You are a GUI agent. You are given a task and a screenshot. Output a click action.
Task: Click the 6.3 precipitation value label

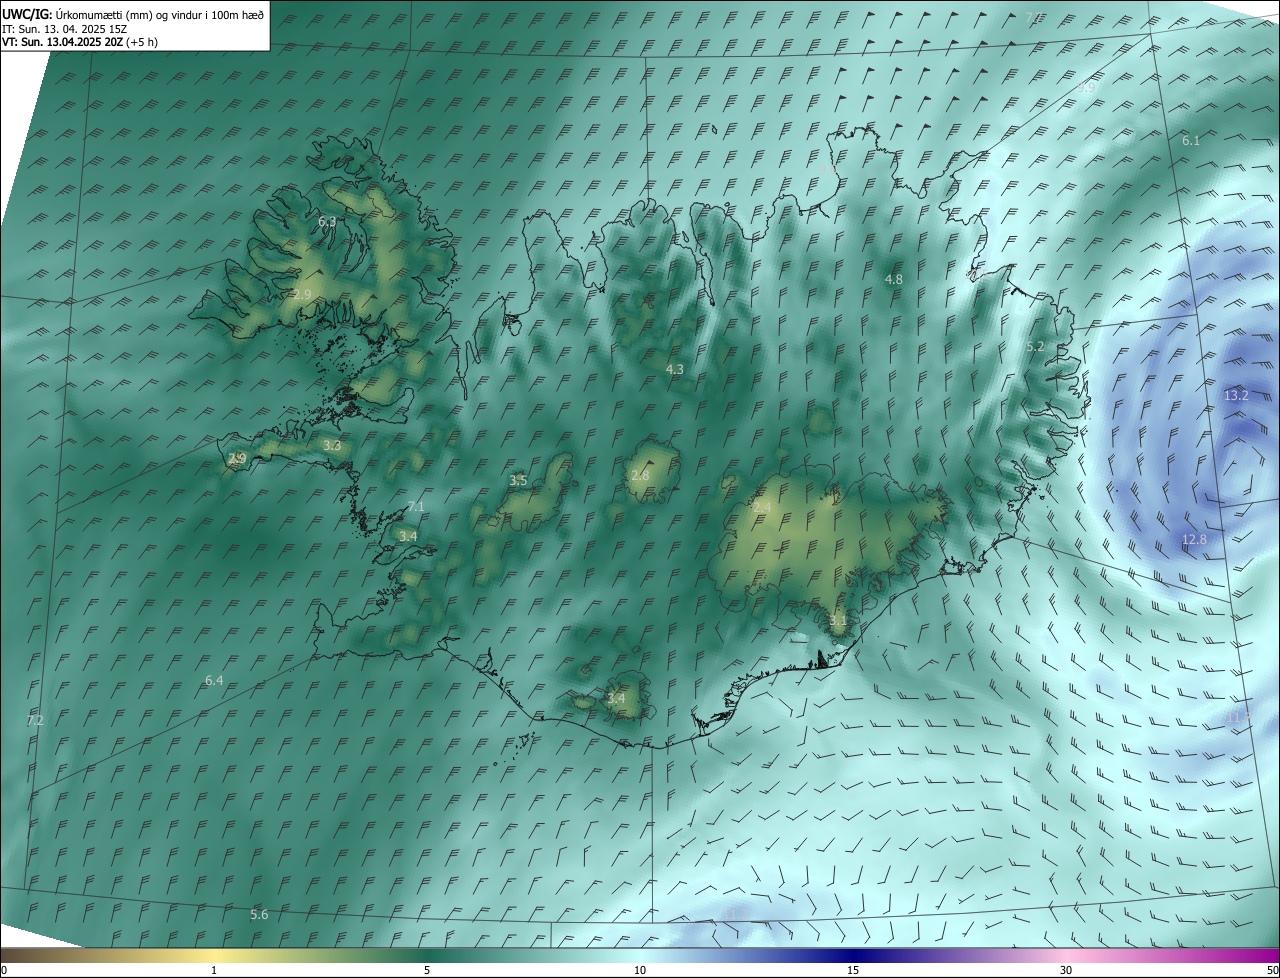(x=327, y=221)
